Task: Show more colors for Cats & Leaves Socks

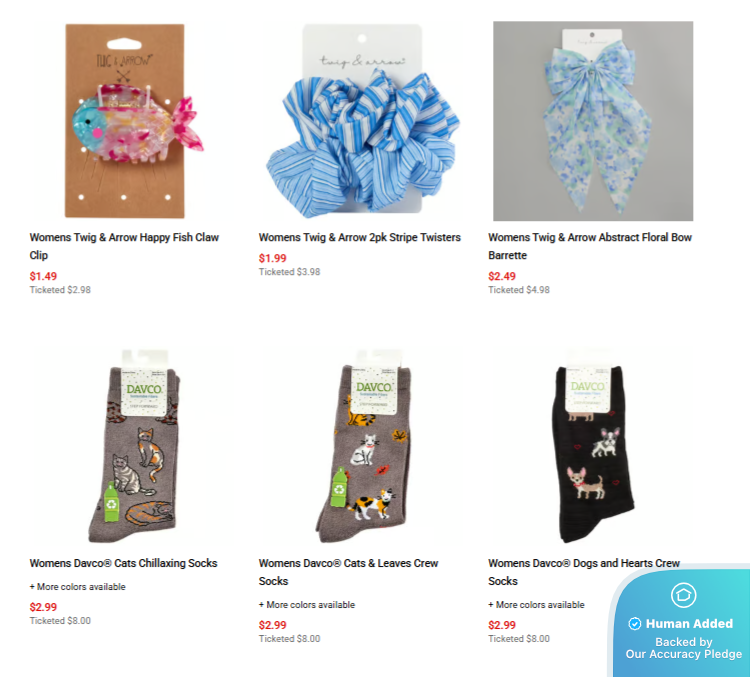Action: pos(307,605)
